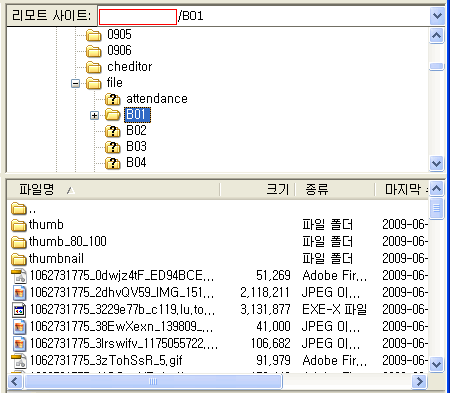
Task: Open the remote site path dropdown
Action: coord(437,16)
